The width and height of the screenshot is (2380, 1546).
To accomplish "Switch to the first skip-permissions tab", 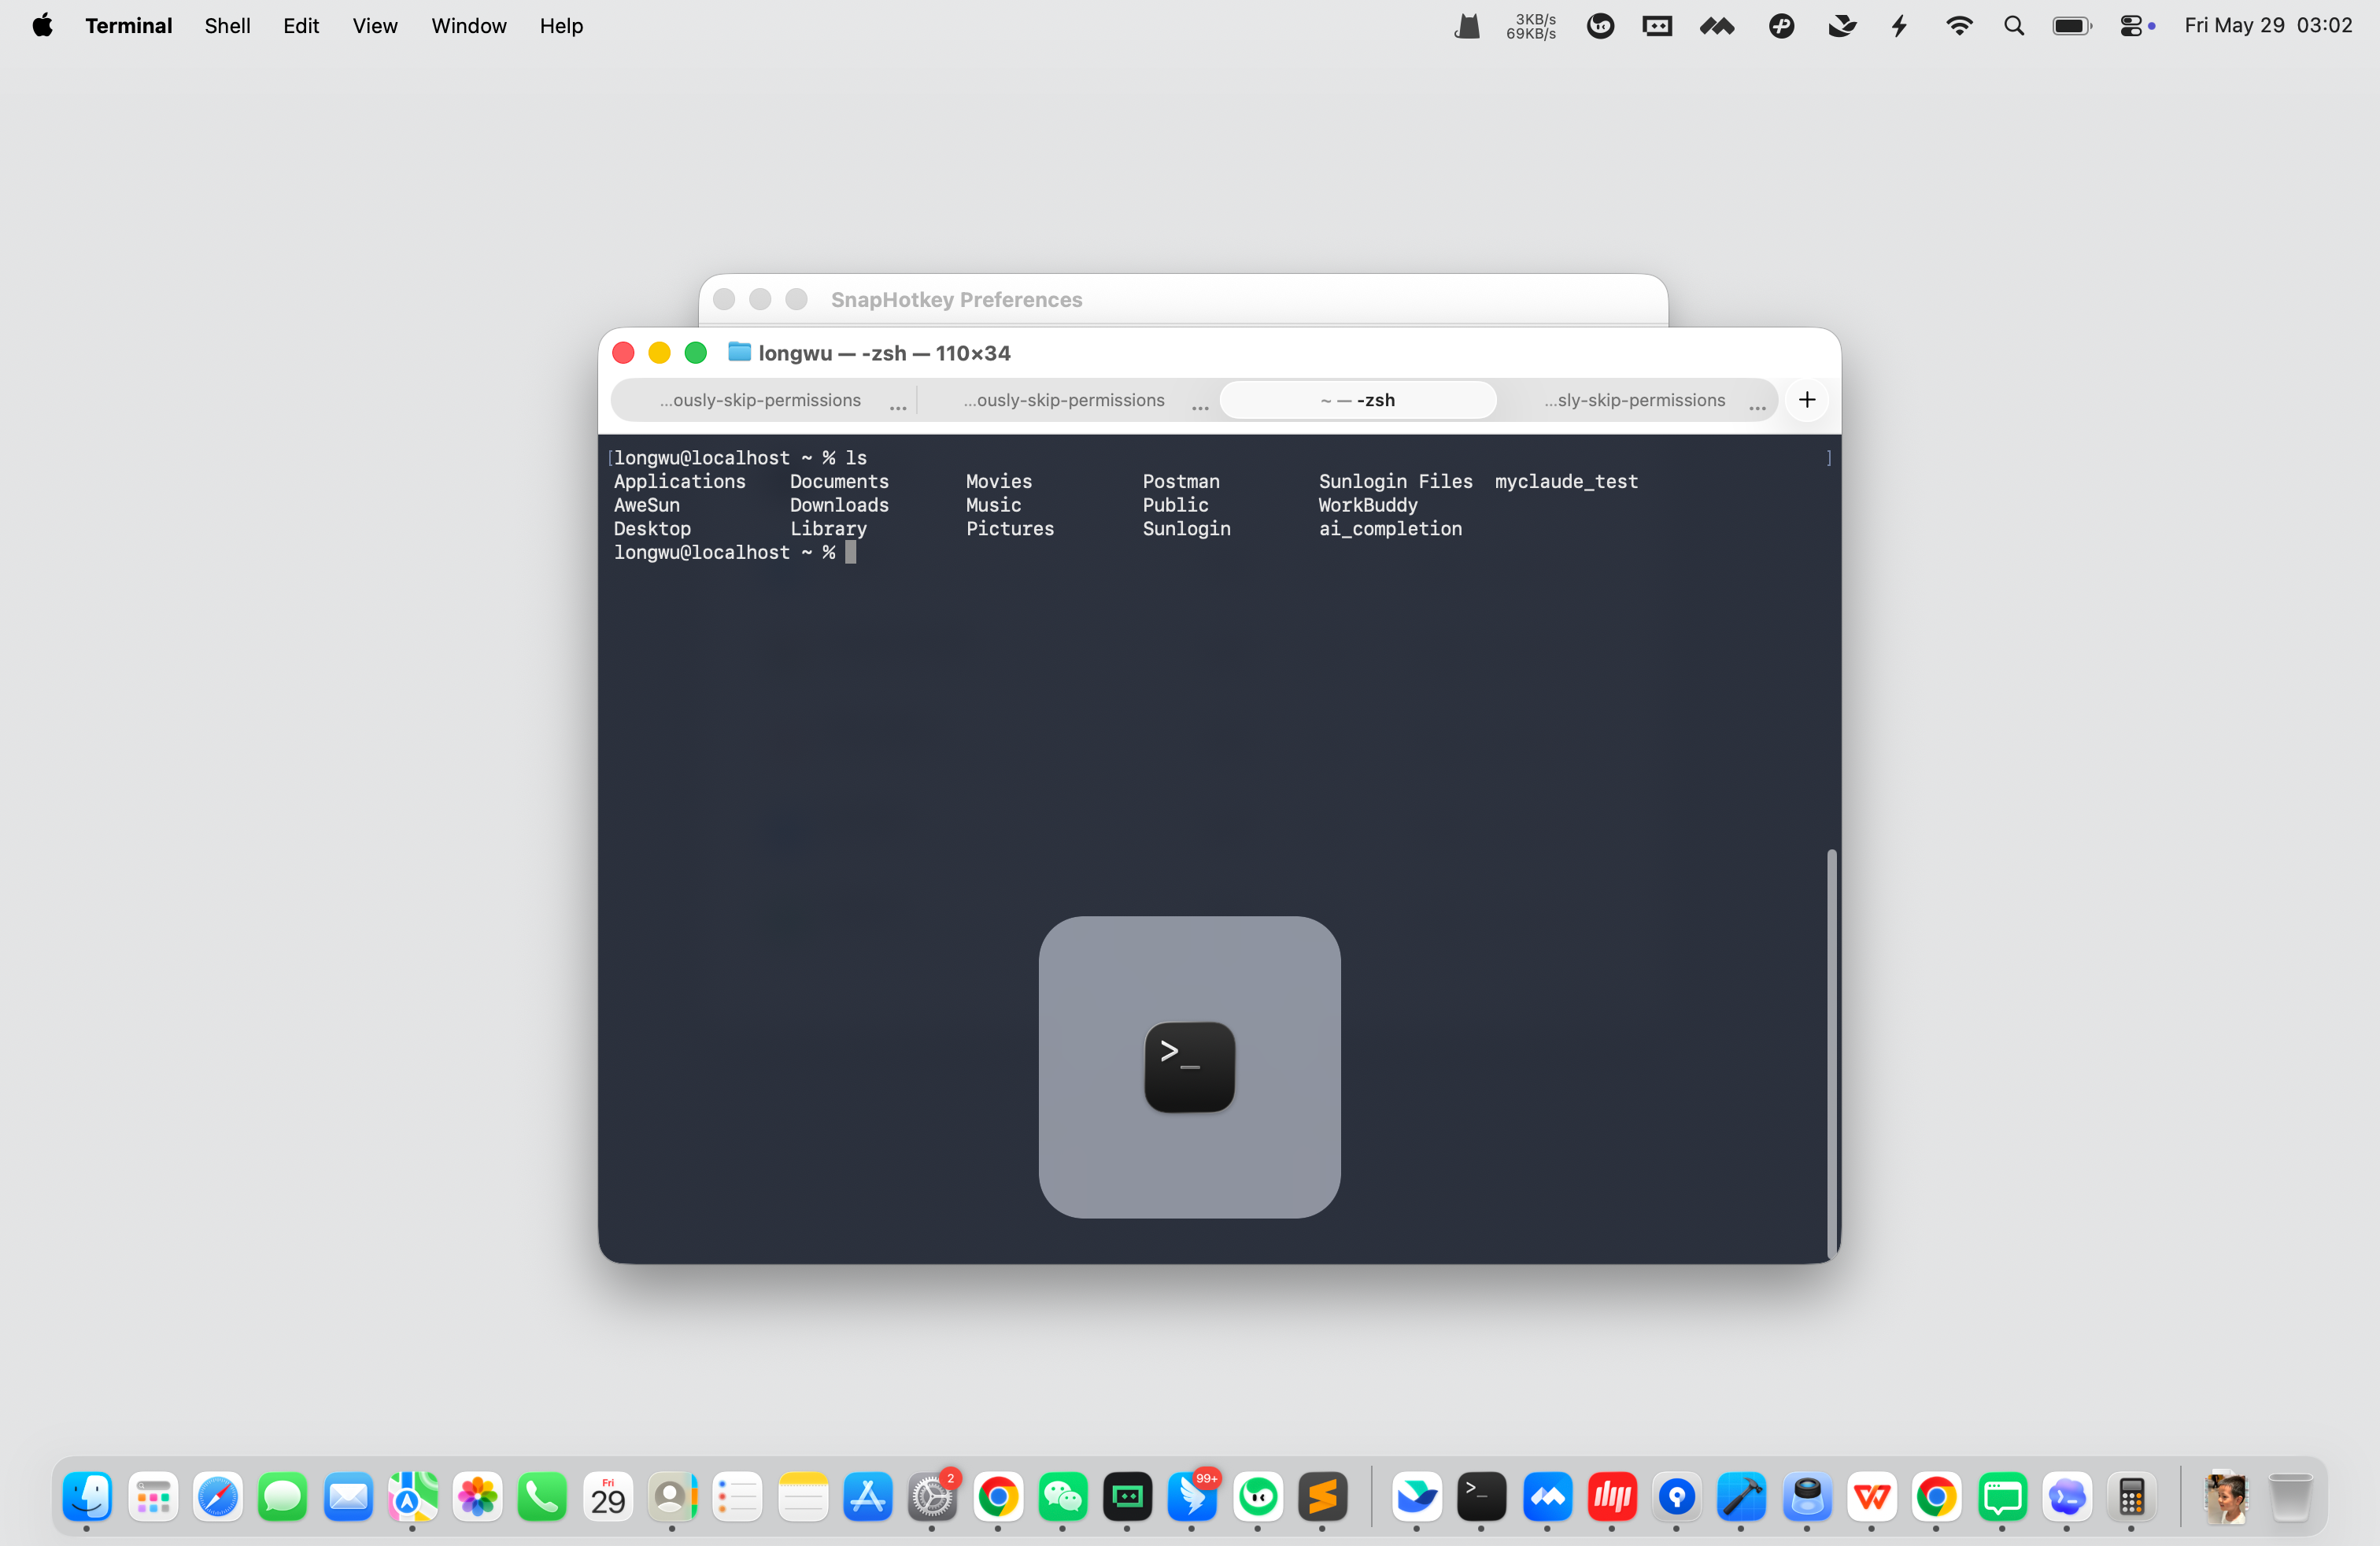I will (761, 400).
